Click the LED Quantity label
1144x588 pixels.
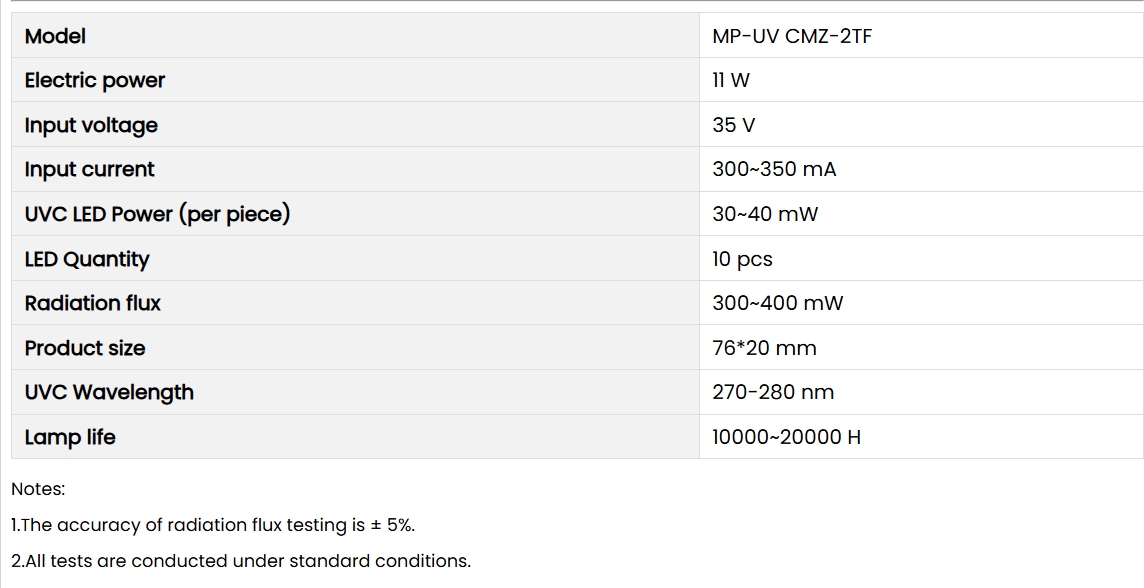pos(87,259)
